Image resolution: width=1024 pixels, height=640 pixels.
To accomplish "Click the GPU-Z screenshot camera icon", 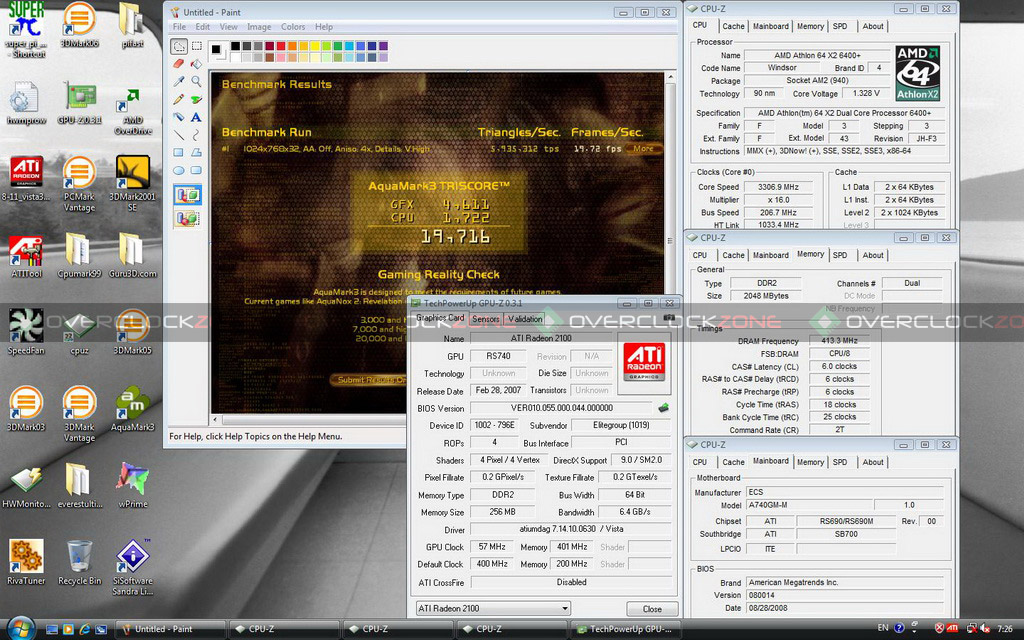I will point(669,318).
